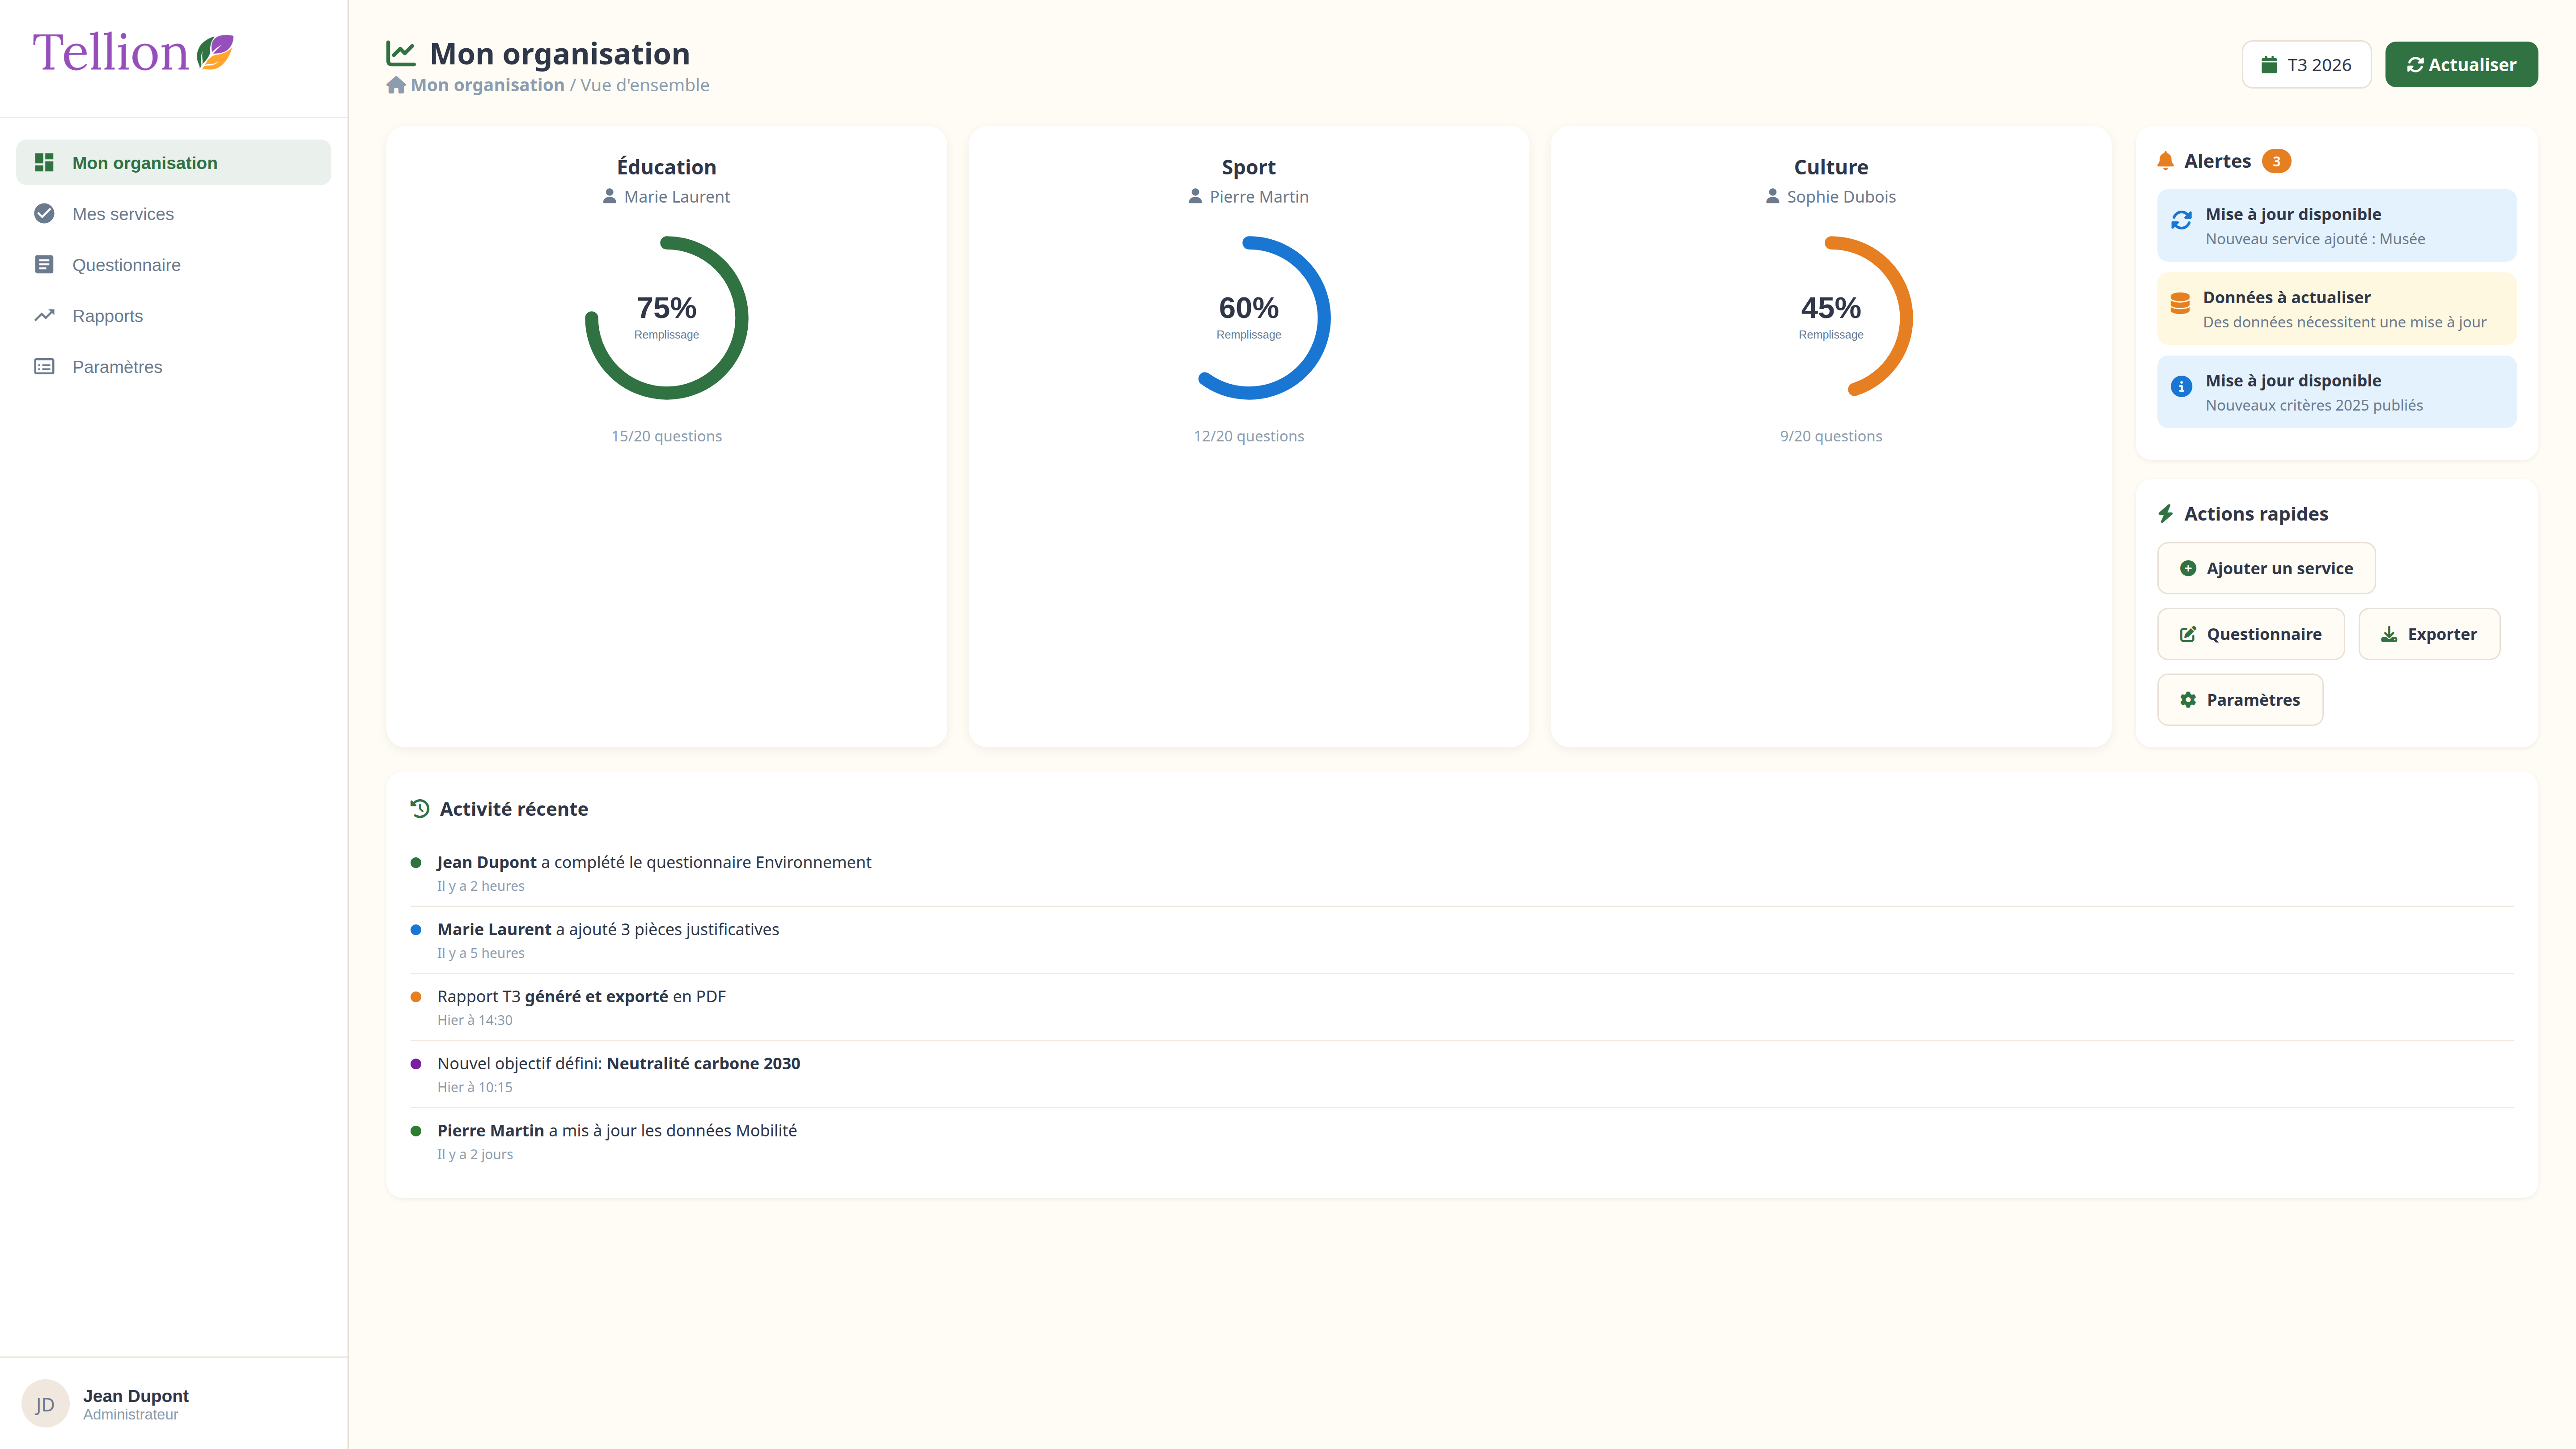Click the lightning bolt Actions rapides icon
Viewport: 2576px width, 1449px height.
2166,513
